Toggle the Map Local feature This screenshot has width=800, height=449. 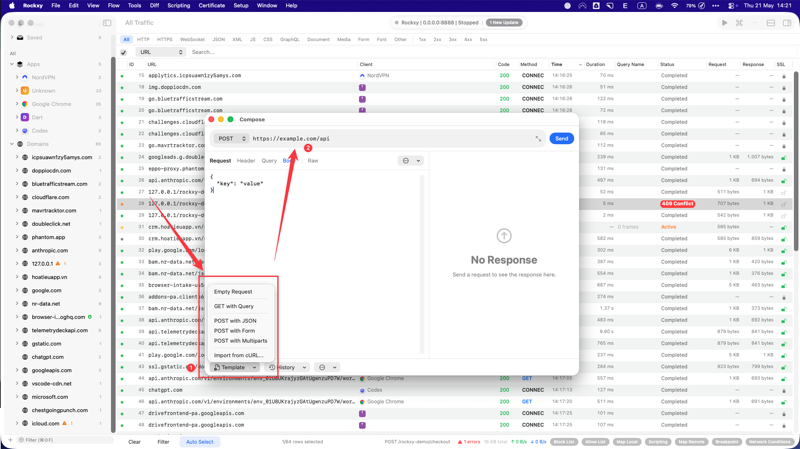tap(627, 442)
